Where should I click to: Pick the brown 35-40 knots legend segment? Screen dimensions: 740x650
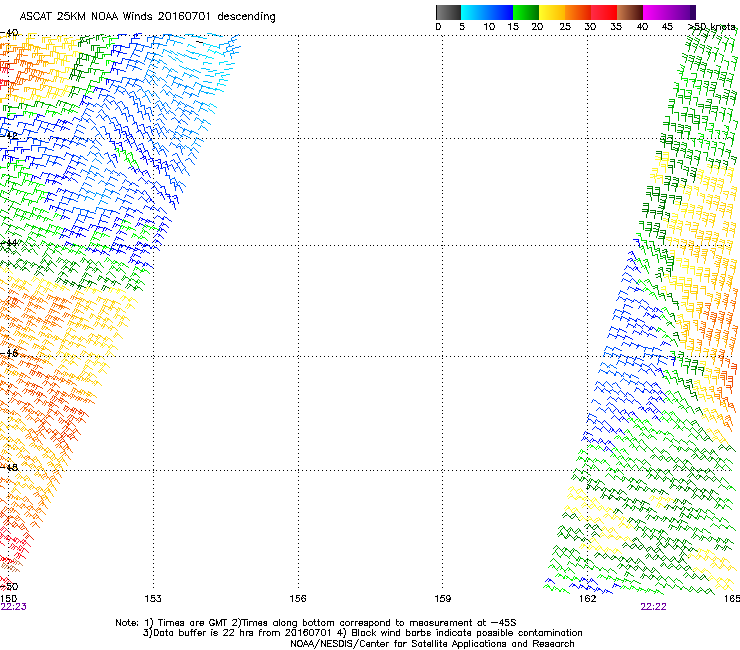[x=630, y=12]
